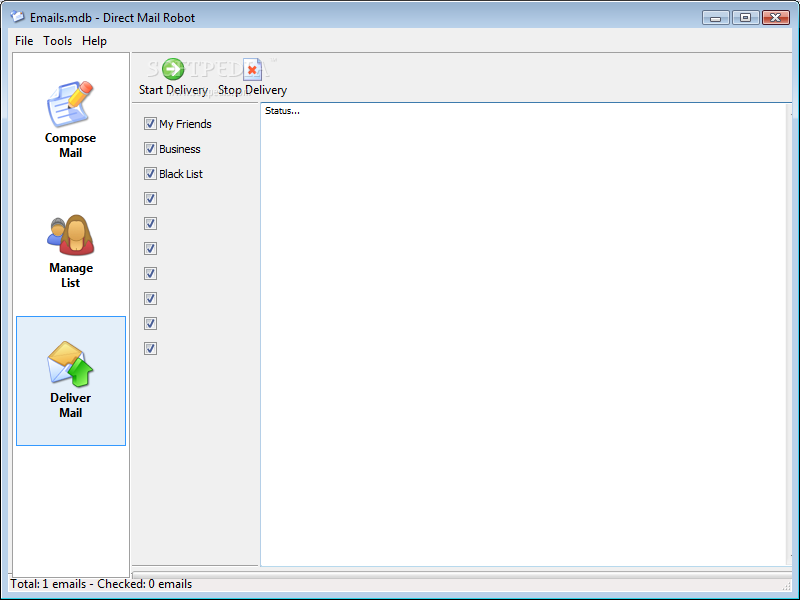Screen dimensions: 800x600
Task: Click the Manage List label text
Action: (71, 276)
